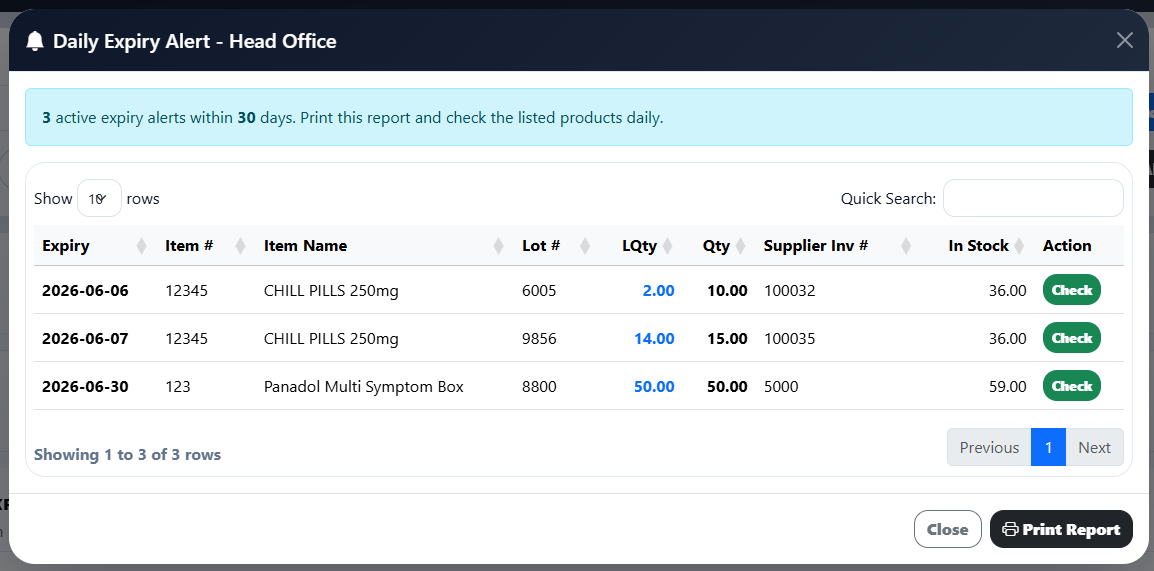Focus the Quick Search input field
This screenshot has width=1154, height=571.
tap(1033, 198)
